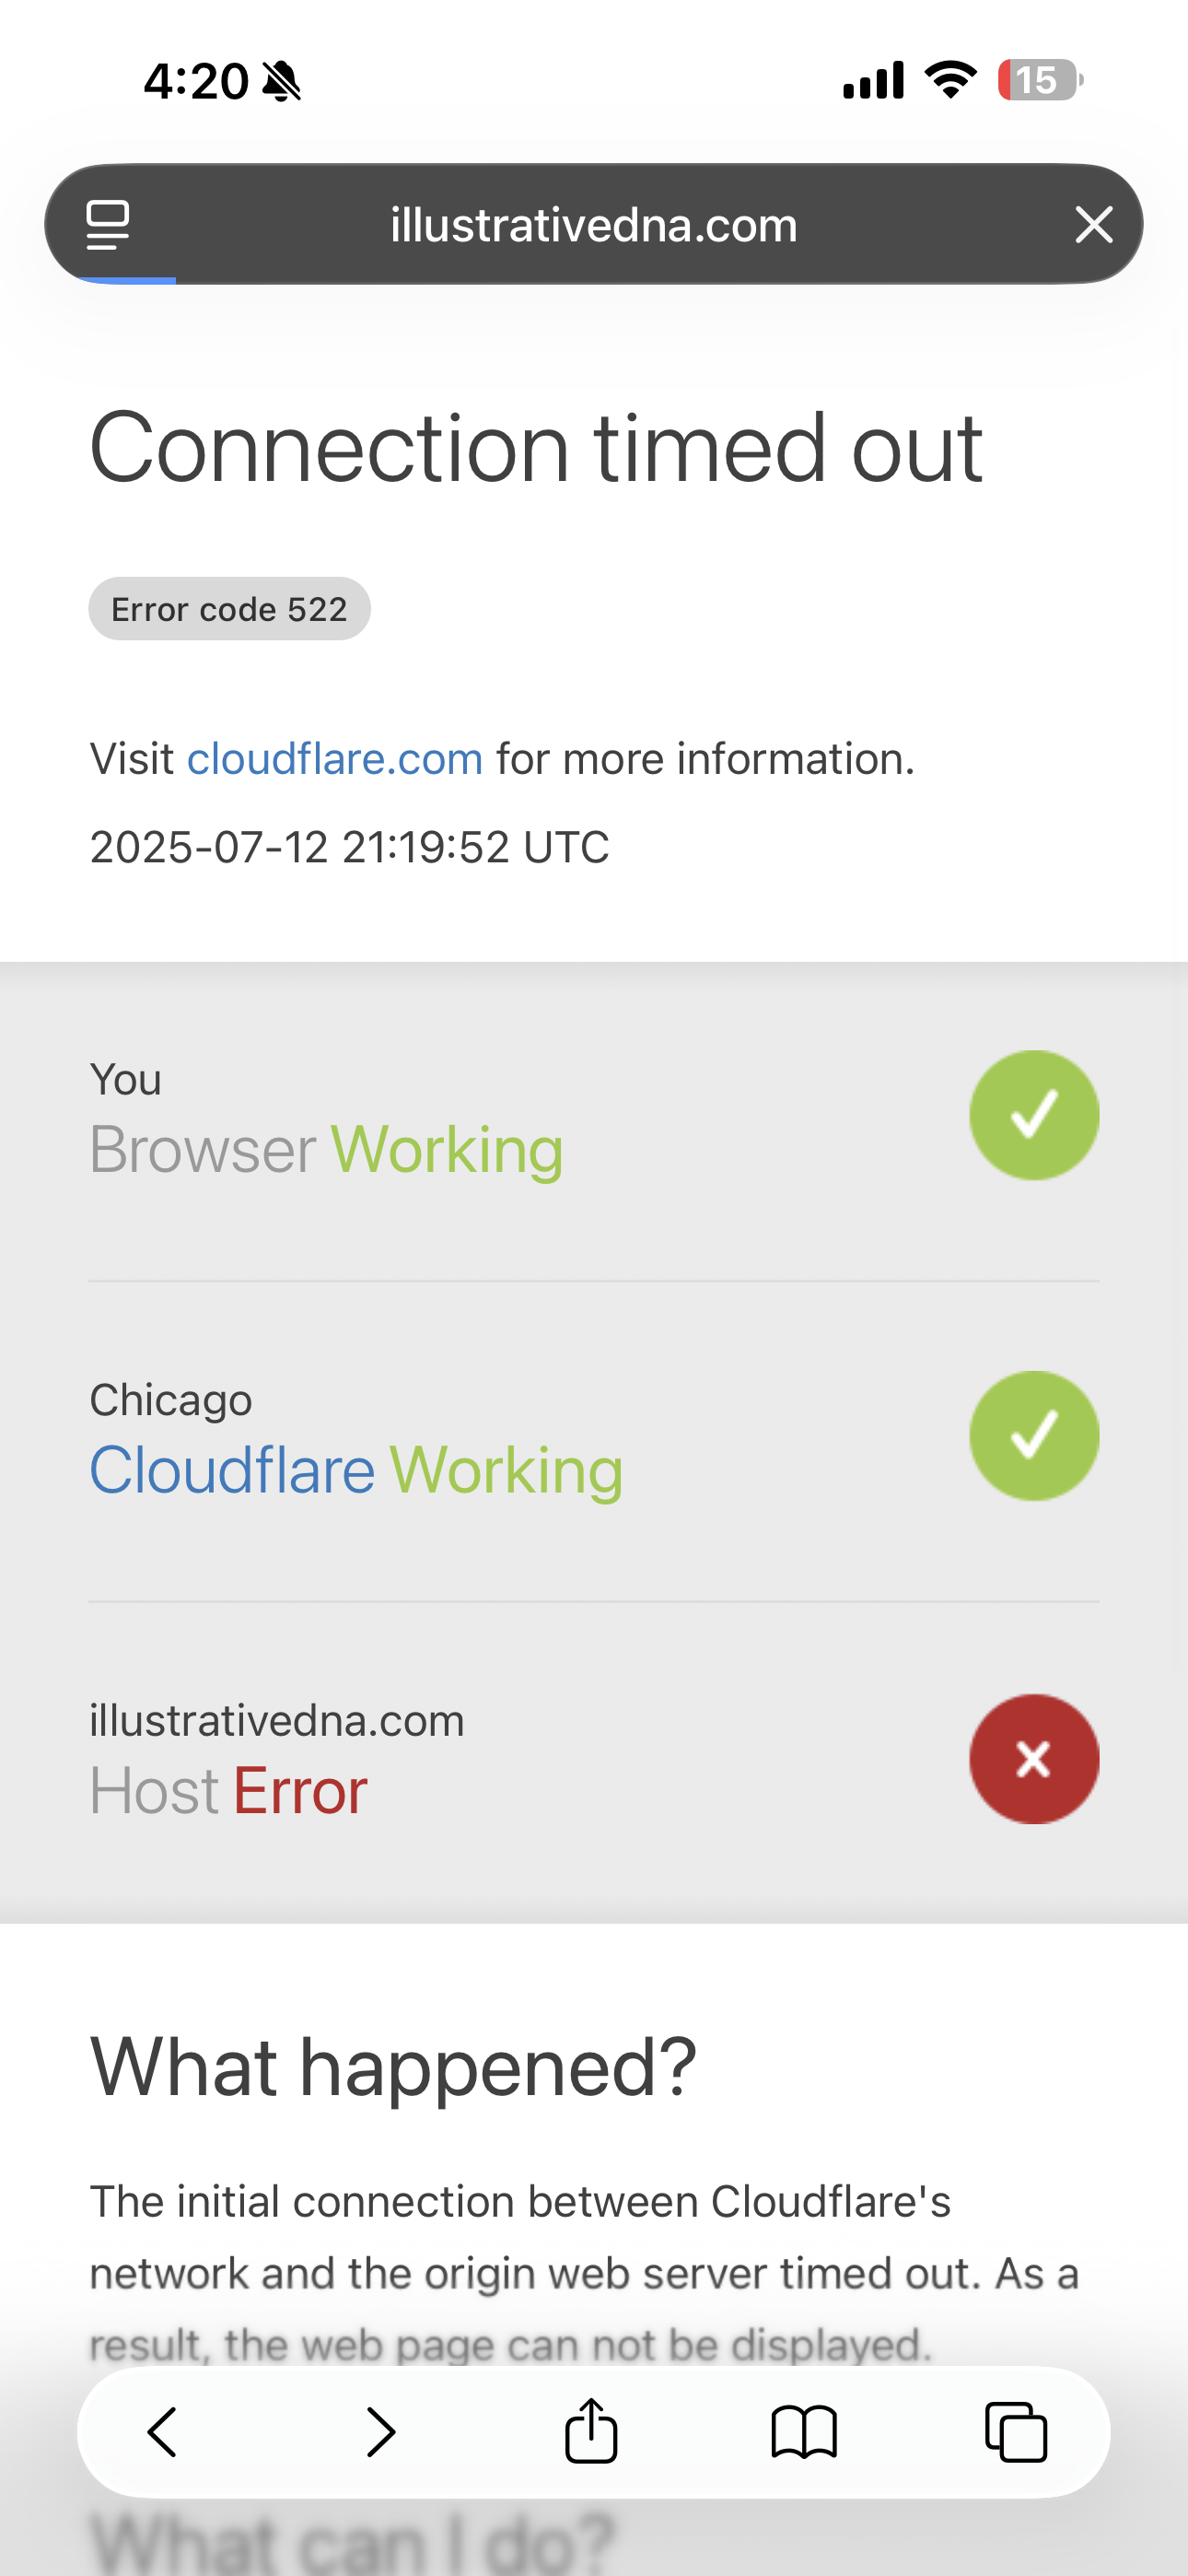Viewport: 1188px width, 2576px height.
Task: Open the Bookmarks book icon
Action: point(804,2431)
